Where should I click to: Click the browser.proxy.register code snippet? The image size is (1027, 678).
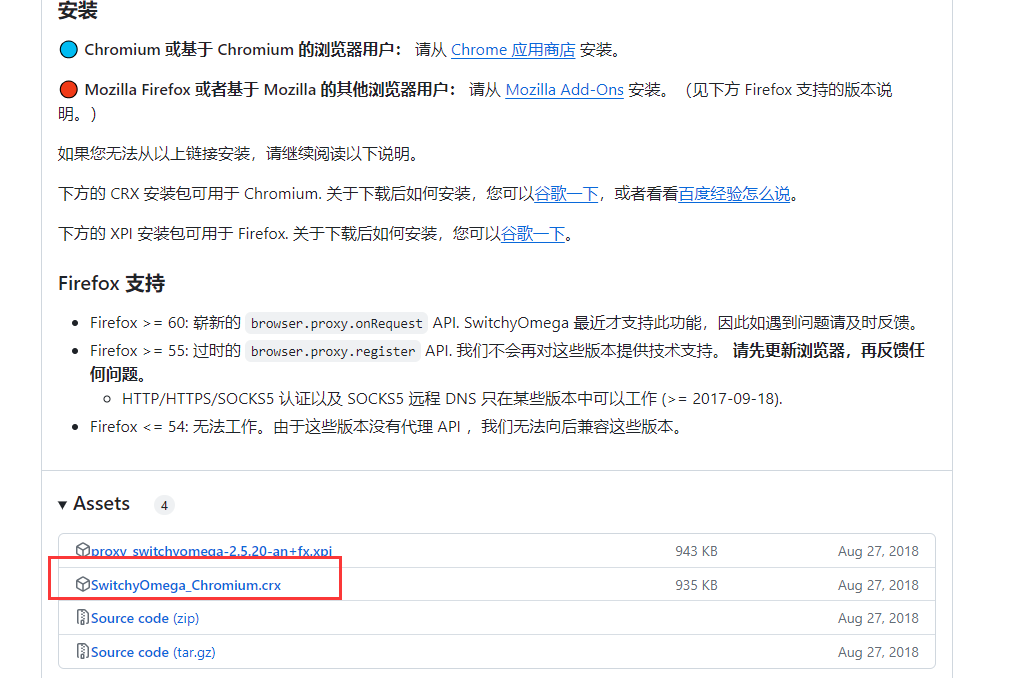333,351
